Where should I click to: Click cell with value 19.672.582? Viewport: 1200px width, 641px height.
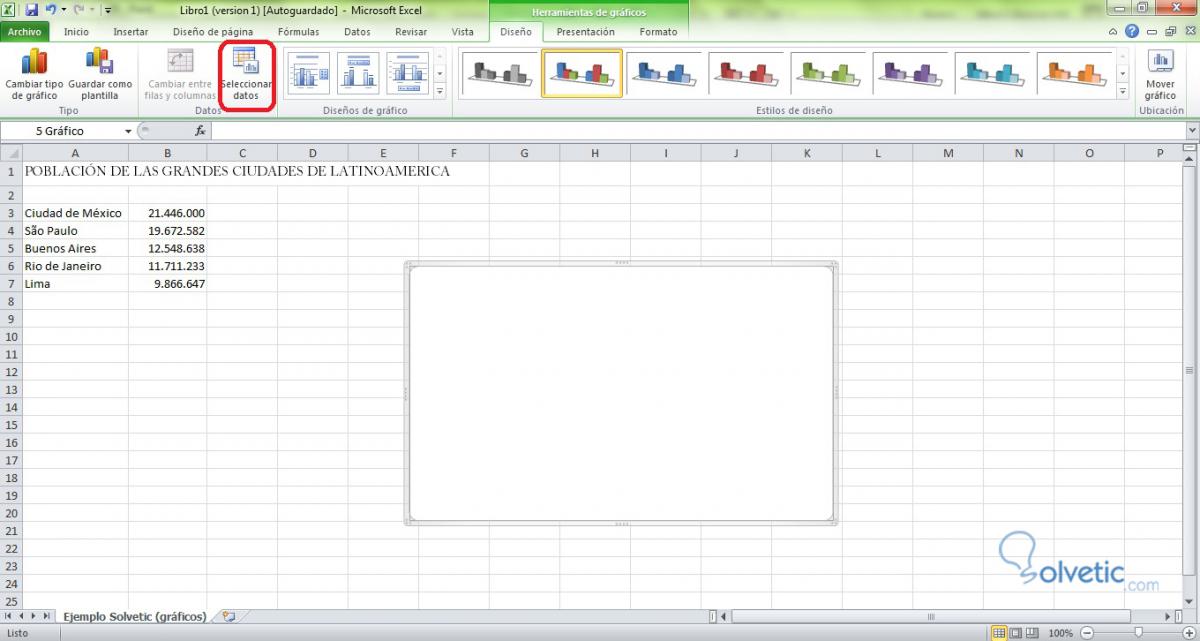pyautogui.click(x=168, y=231)
